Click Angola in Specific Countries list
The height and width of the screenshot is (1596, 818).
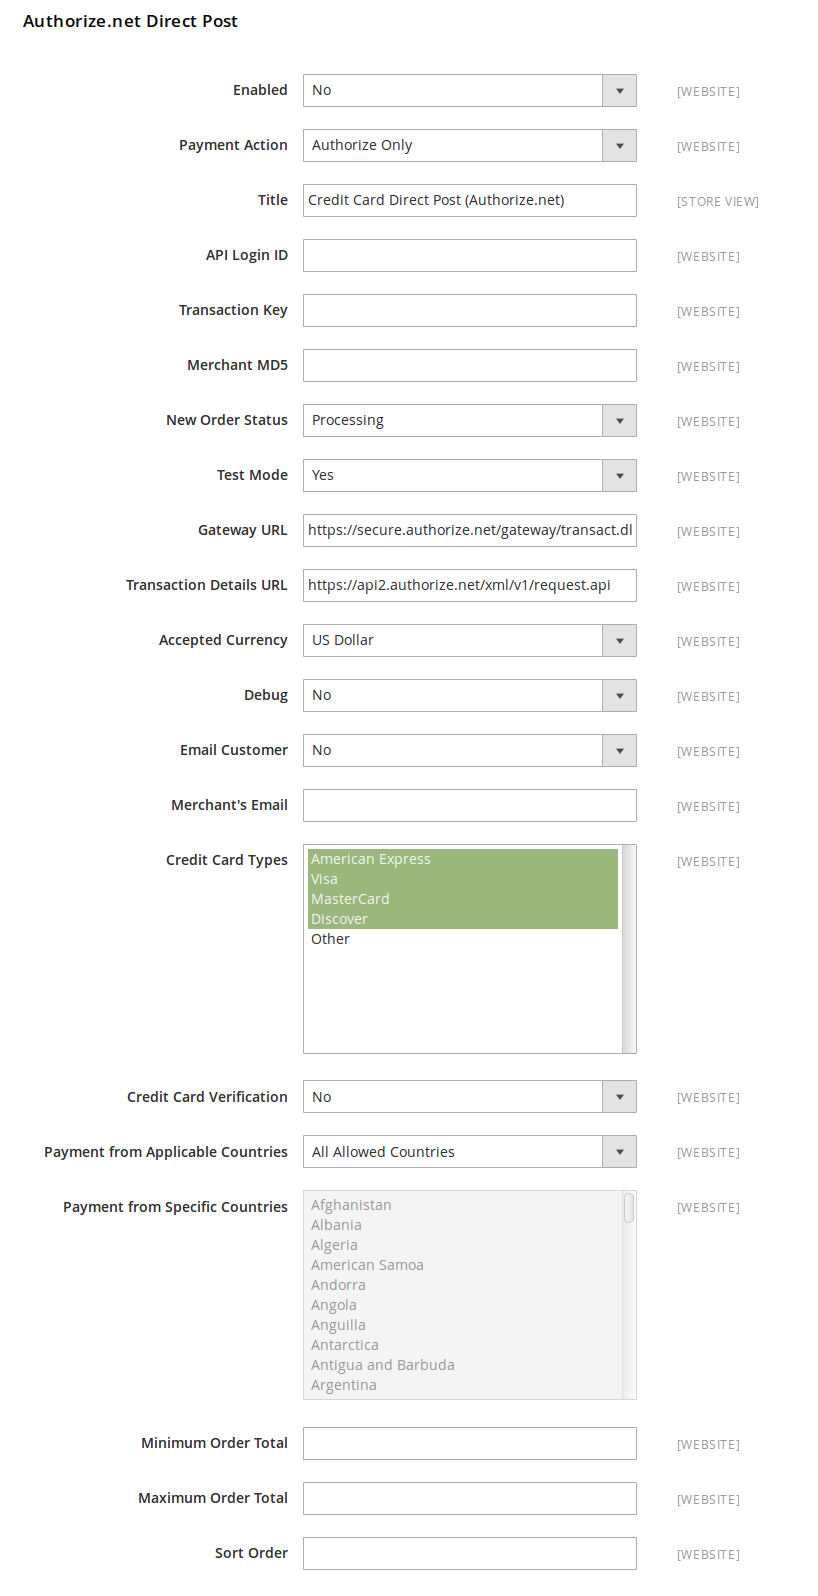[463, 1305]
